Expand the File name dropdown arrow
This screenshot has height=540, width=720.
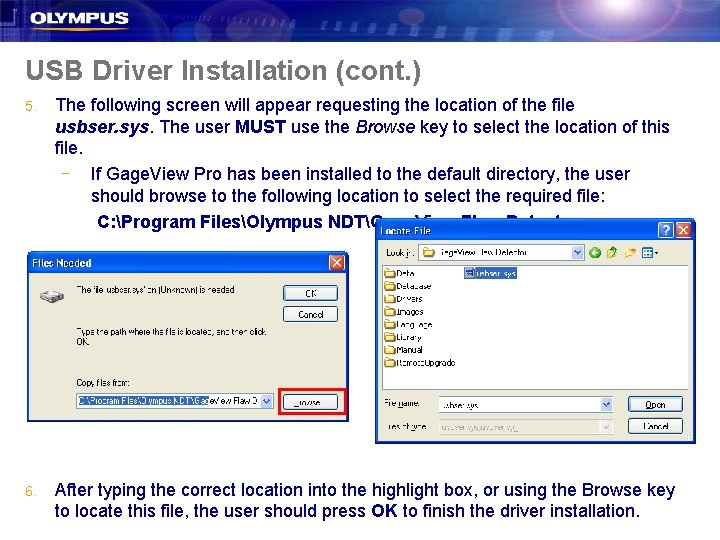606,405
